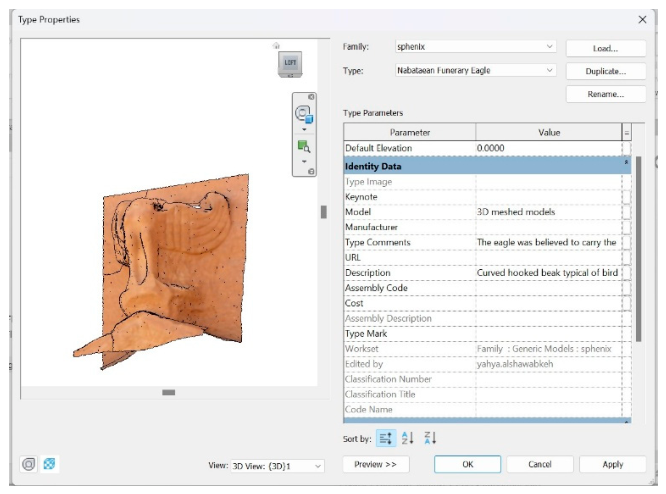Edit the Type Comments value about the eagle

pyautogui.click(x=548, y=243)
